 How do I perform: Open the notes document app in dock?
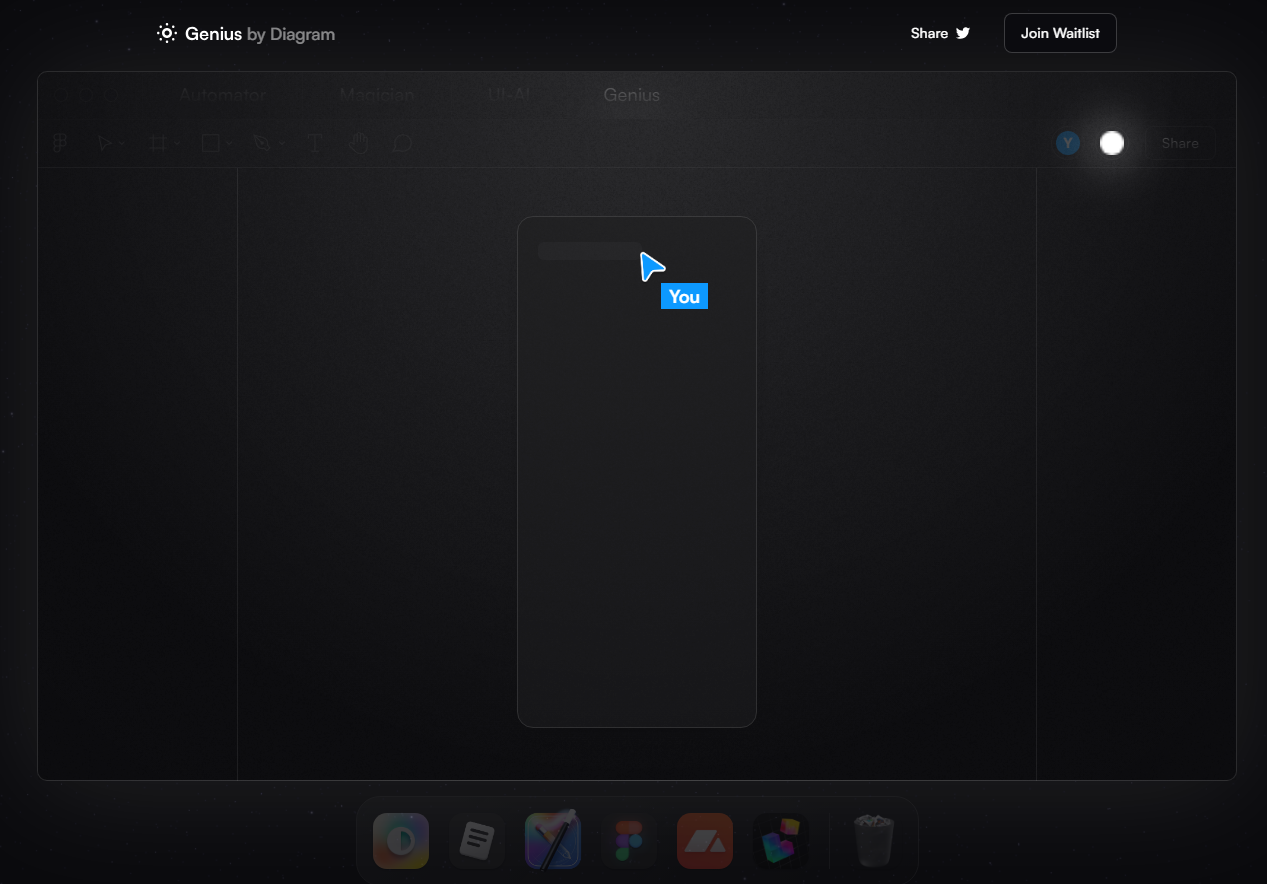click(x=477, y=840)
